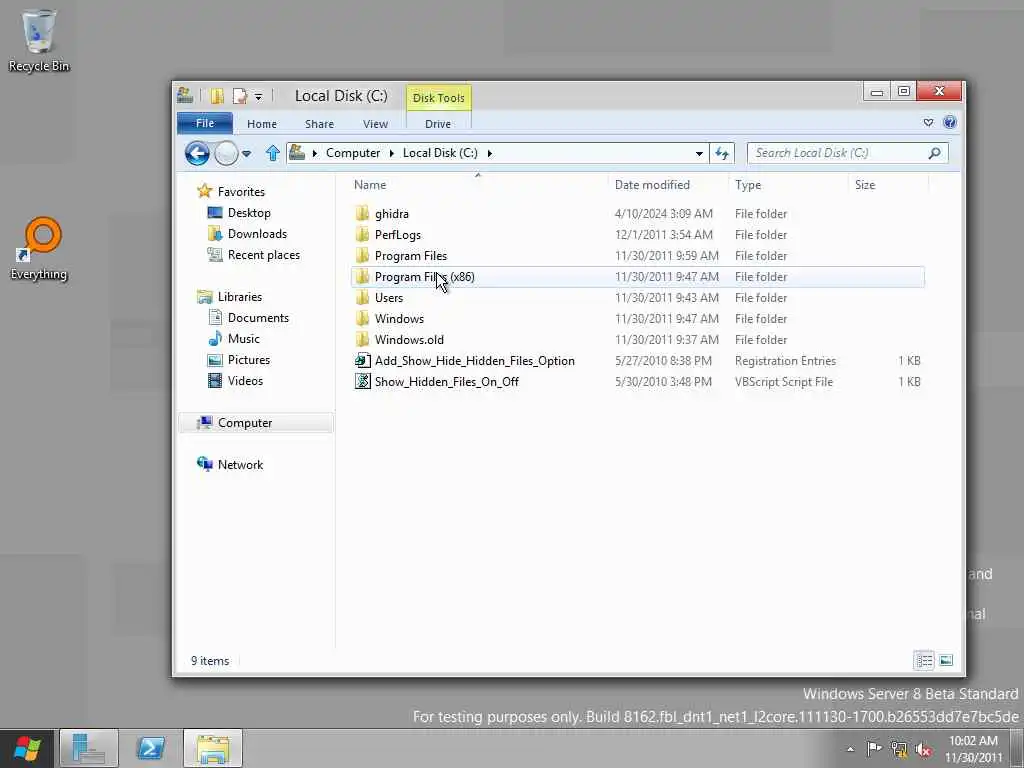Open Start menu from taskbar
The image size is (1024, 768).
click(27, 748)
